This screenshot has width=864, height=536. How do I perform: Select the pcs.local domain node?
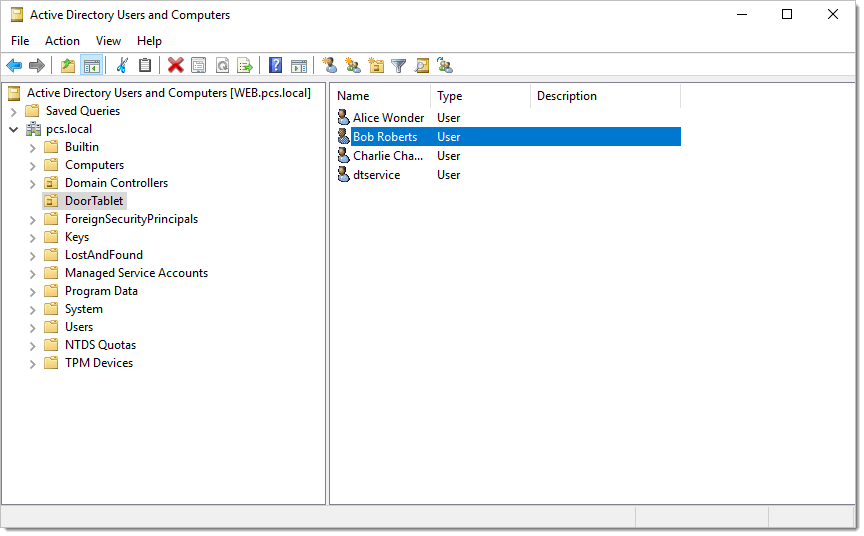click(69, 129)
